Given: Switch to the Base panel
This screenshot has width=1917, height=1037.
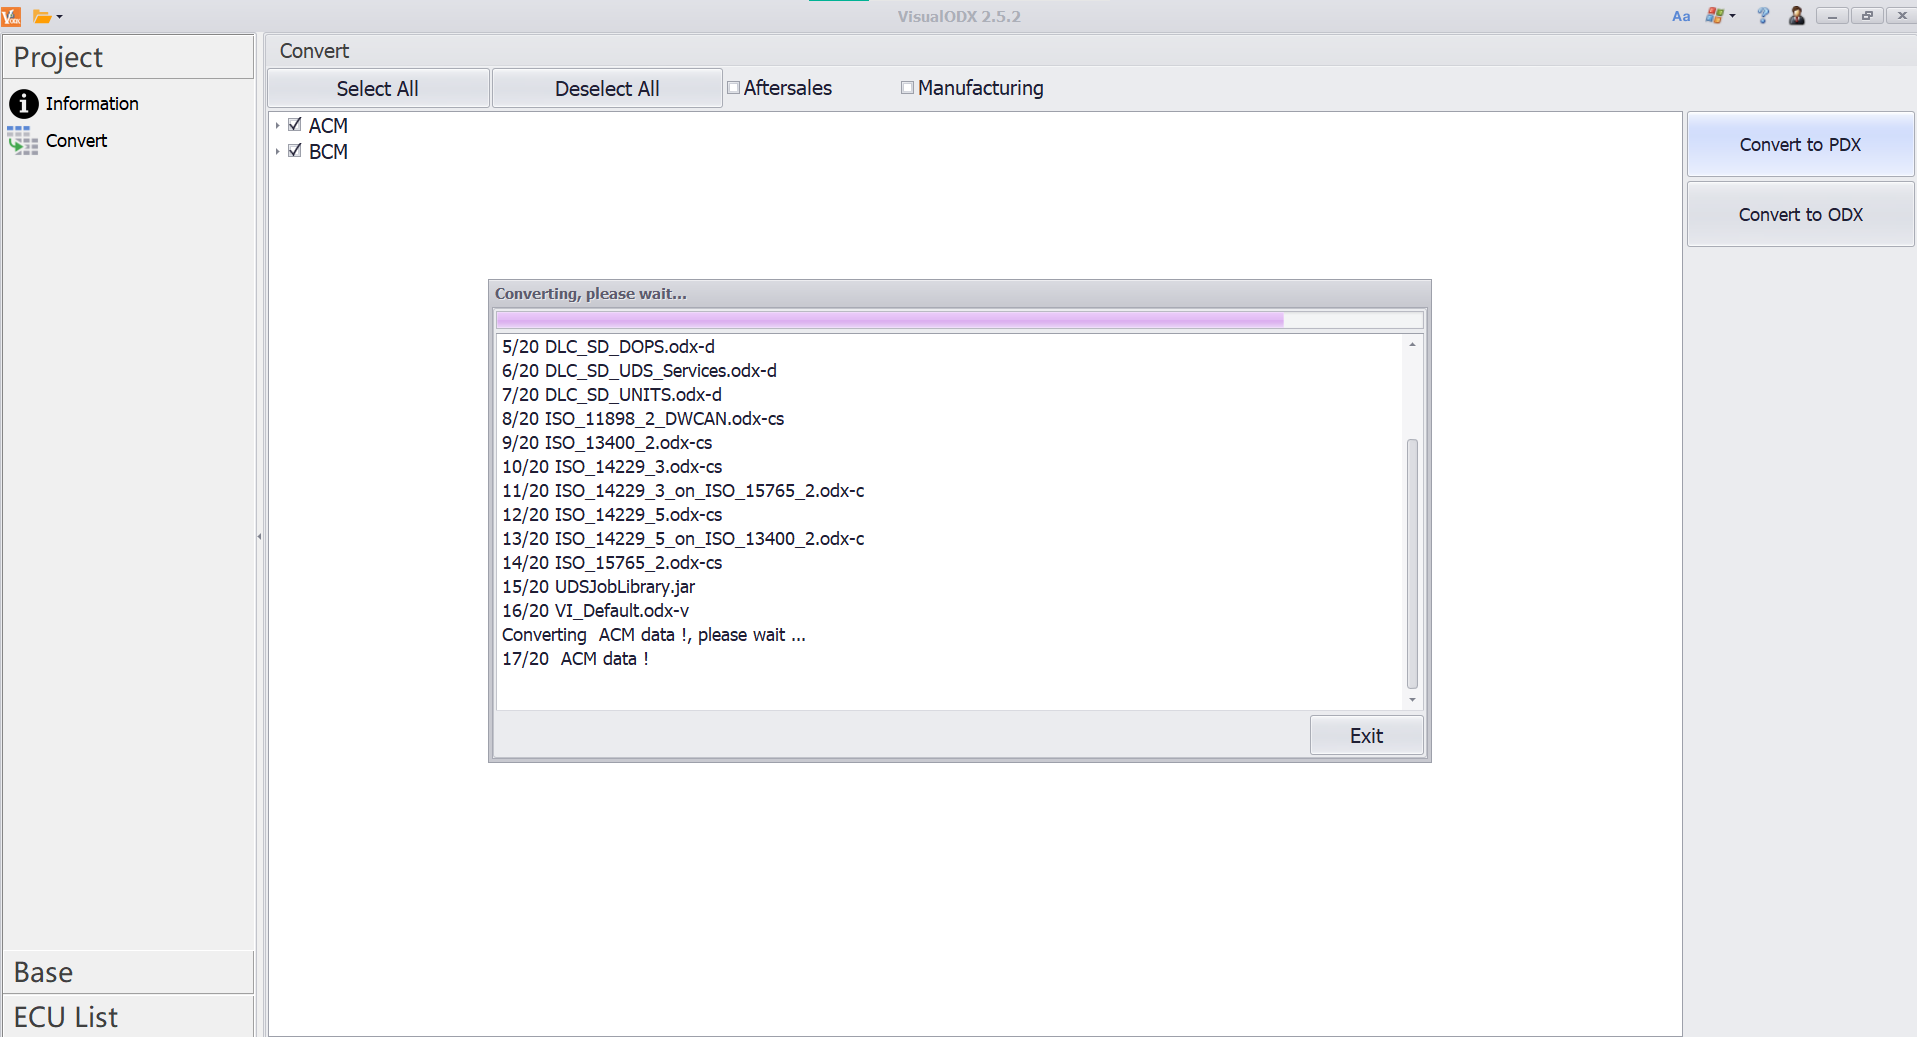Looking at the screenshot, I should coord(128,972).
